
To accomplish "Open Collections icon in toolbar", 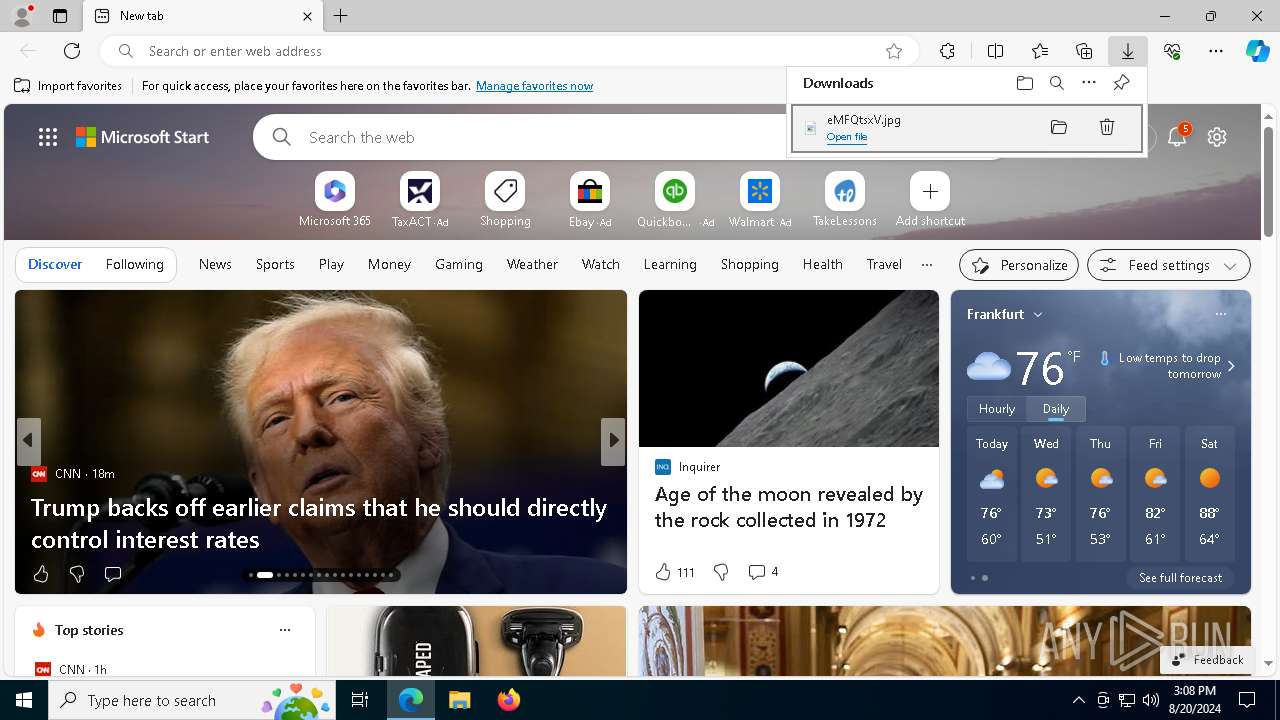I will (1084, 51).
